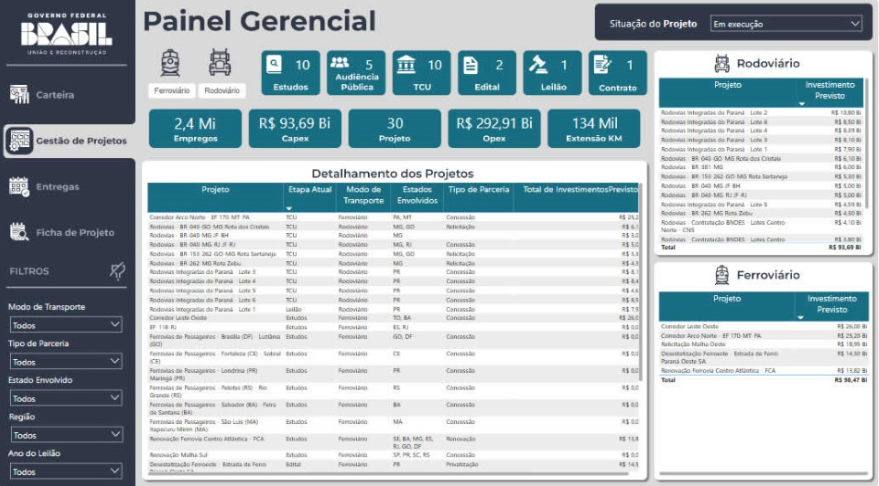Sort by Tipo de Parceria column header

point(479,189)
